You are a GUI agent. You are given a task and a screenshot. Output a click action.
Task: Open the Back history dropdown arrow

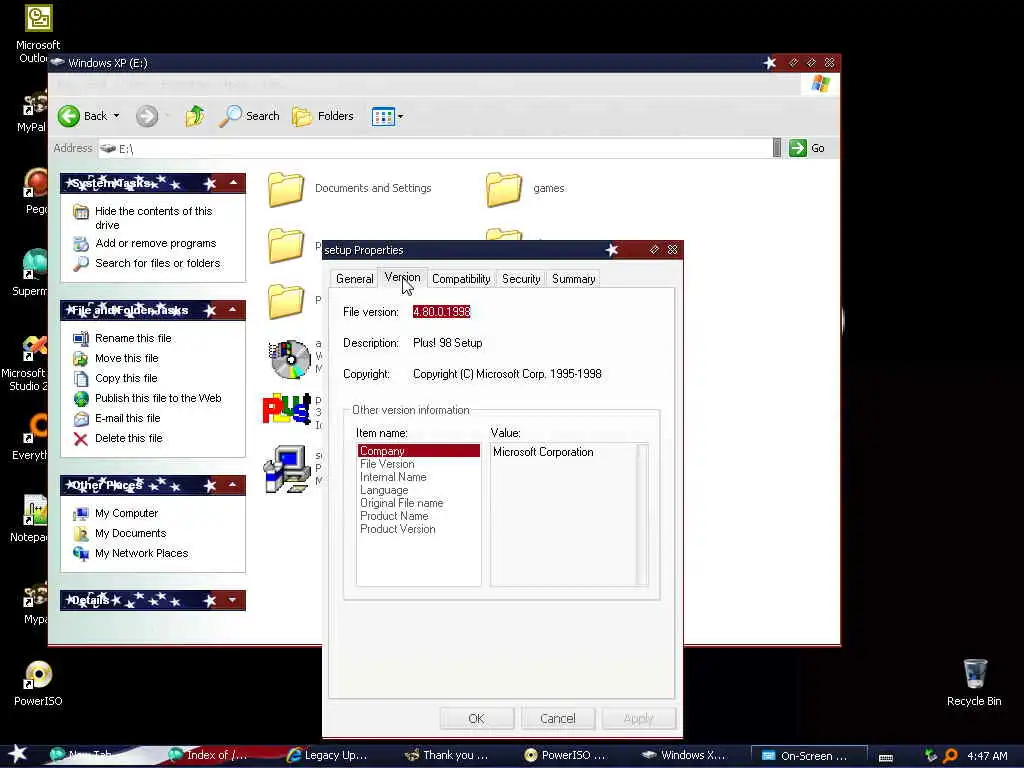point(116,116)
